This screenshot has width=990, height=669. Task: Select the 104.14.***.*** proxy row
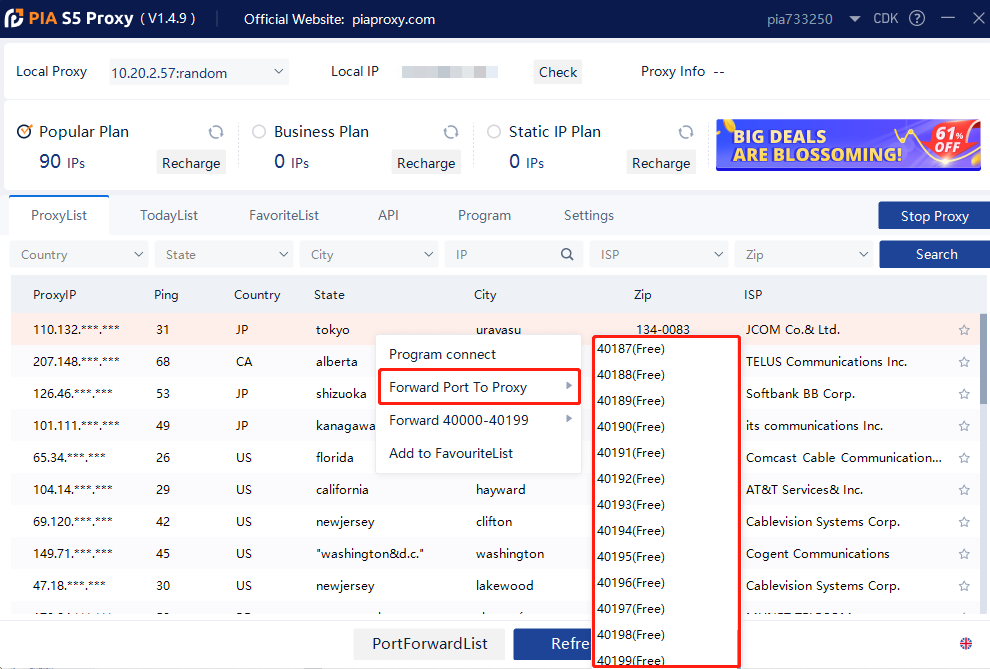pos(494,490)
